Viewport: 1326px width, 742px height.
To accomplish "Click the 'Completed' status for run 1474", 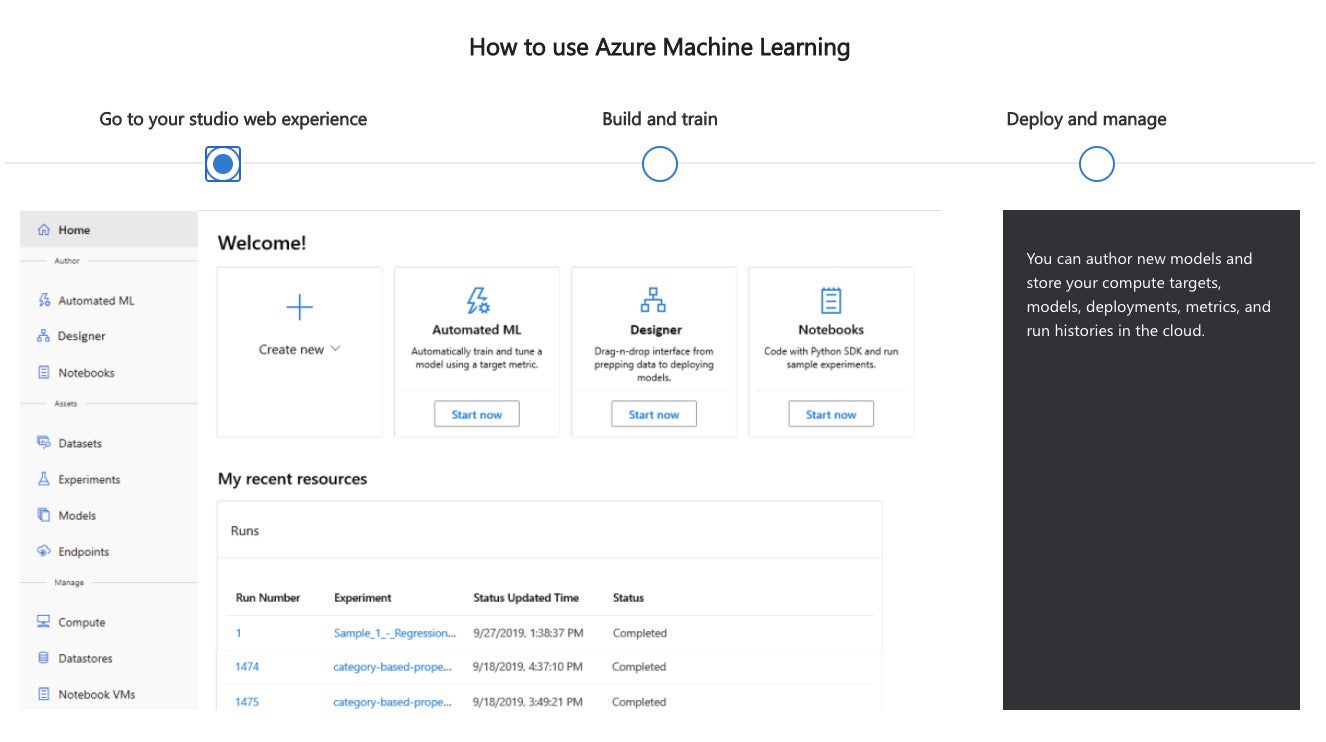I will [639, 667].
